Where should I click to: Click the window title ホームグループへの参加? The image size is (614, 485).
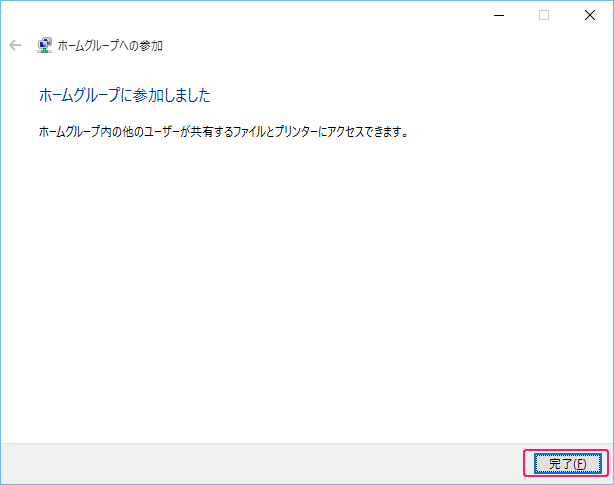[x=110, y=46]
